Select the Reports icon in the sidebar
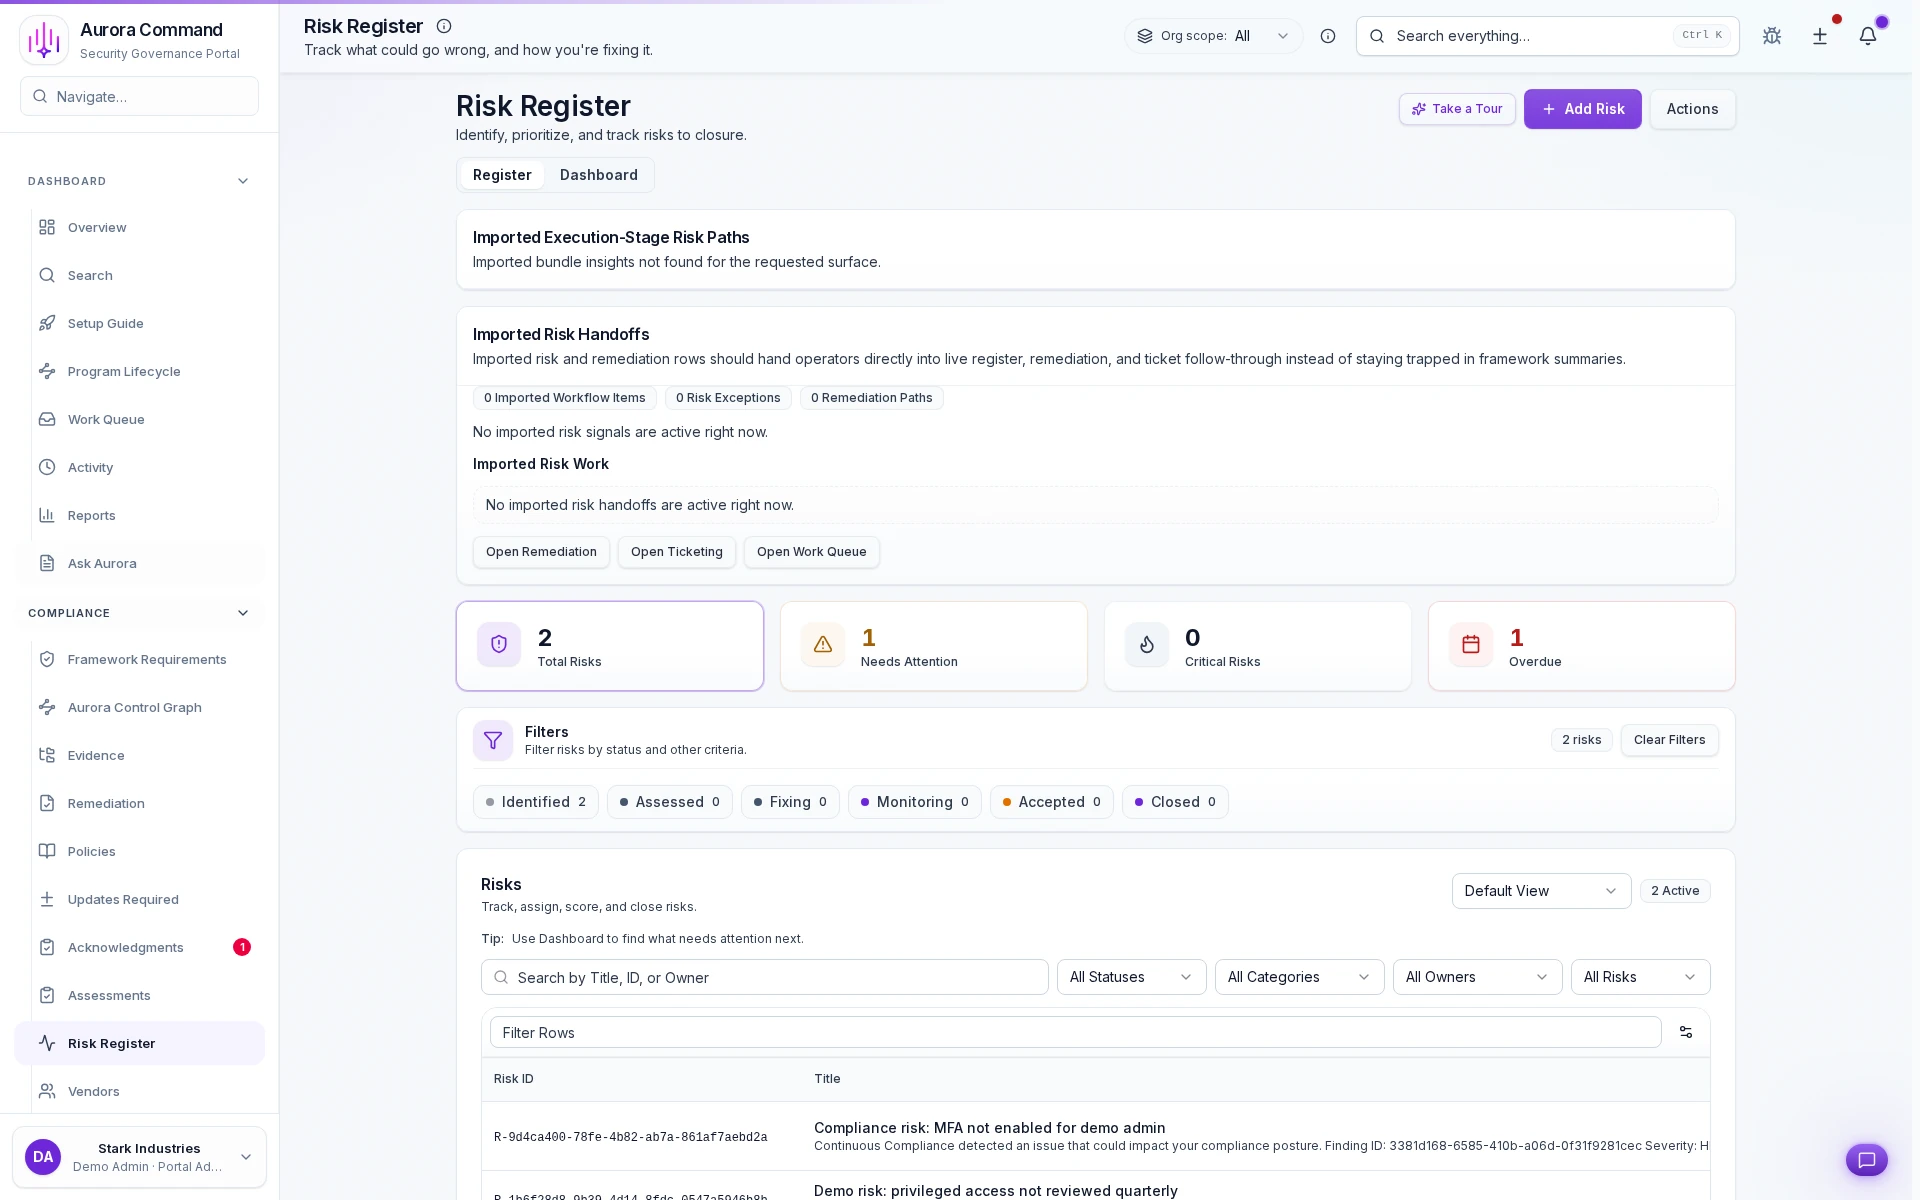 click(90, 515)
